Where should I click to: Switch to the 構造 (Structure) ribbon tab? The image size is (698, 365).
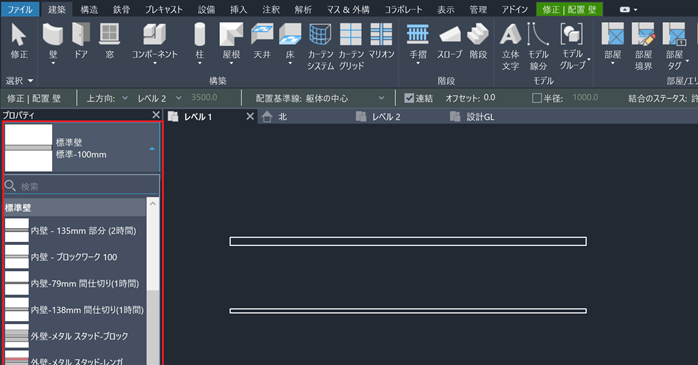click(89, 9)
